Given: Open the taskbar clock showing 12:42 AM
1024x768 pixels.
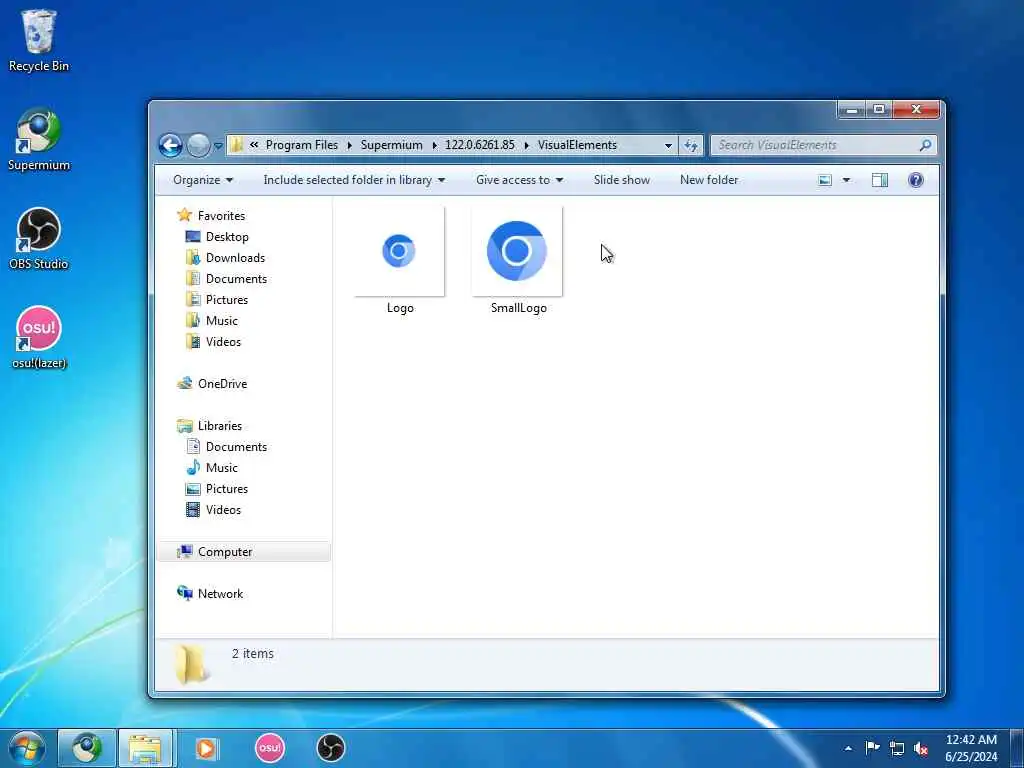Looking at the screenshot, I should (971, 748).
